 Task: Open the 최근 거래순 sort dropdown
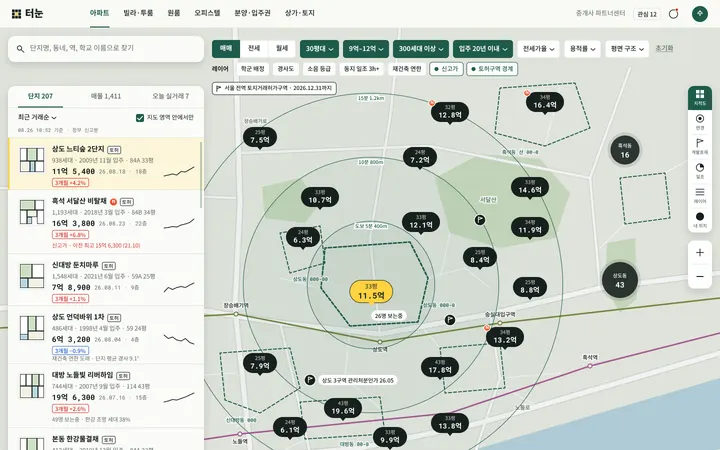coord(37,118)
